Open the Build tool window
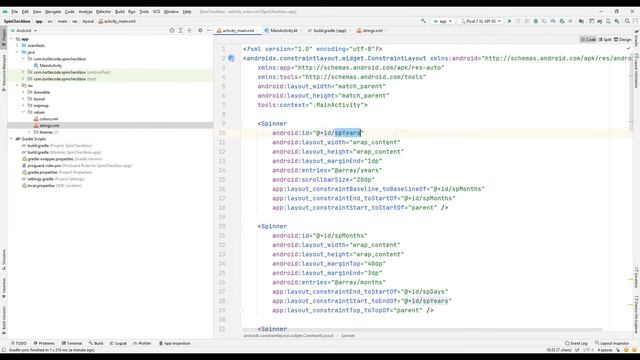 (x=96, y=343)
